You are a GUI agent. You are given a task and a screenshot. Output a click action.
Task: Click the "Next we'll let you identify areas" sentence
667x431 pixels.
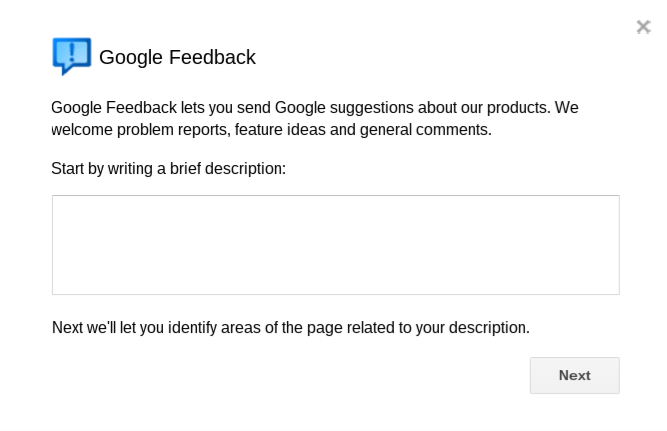291,328
